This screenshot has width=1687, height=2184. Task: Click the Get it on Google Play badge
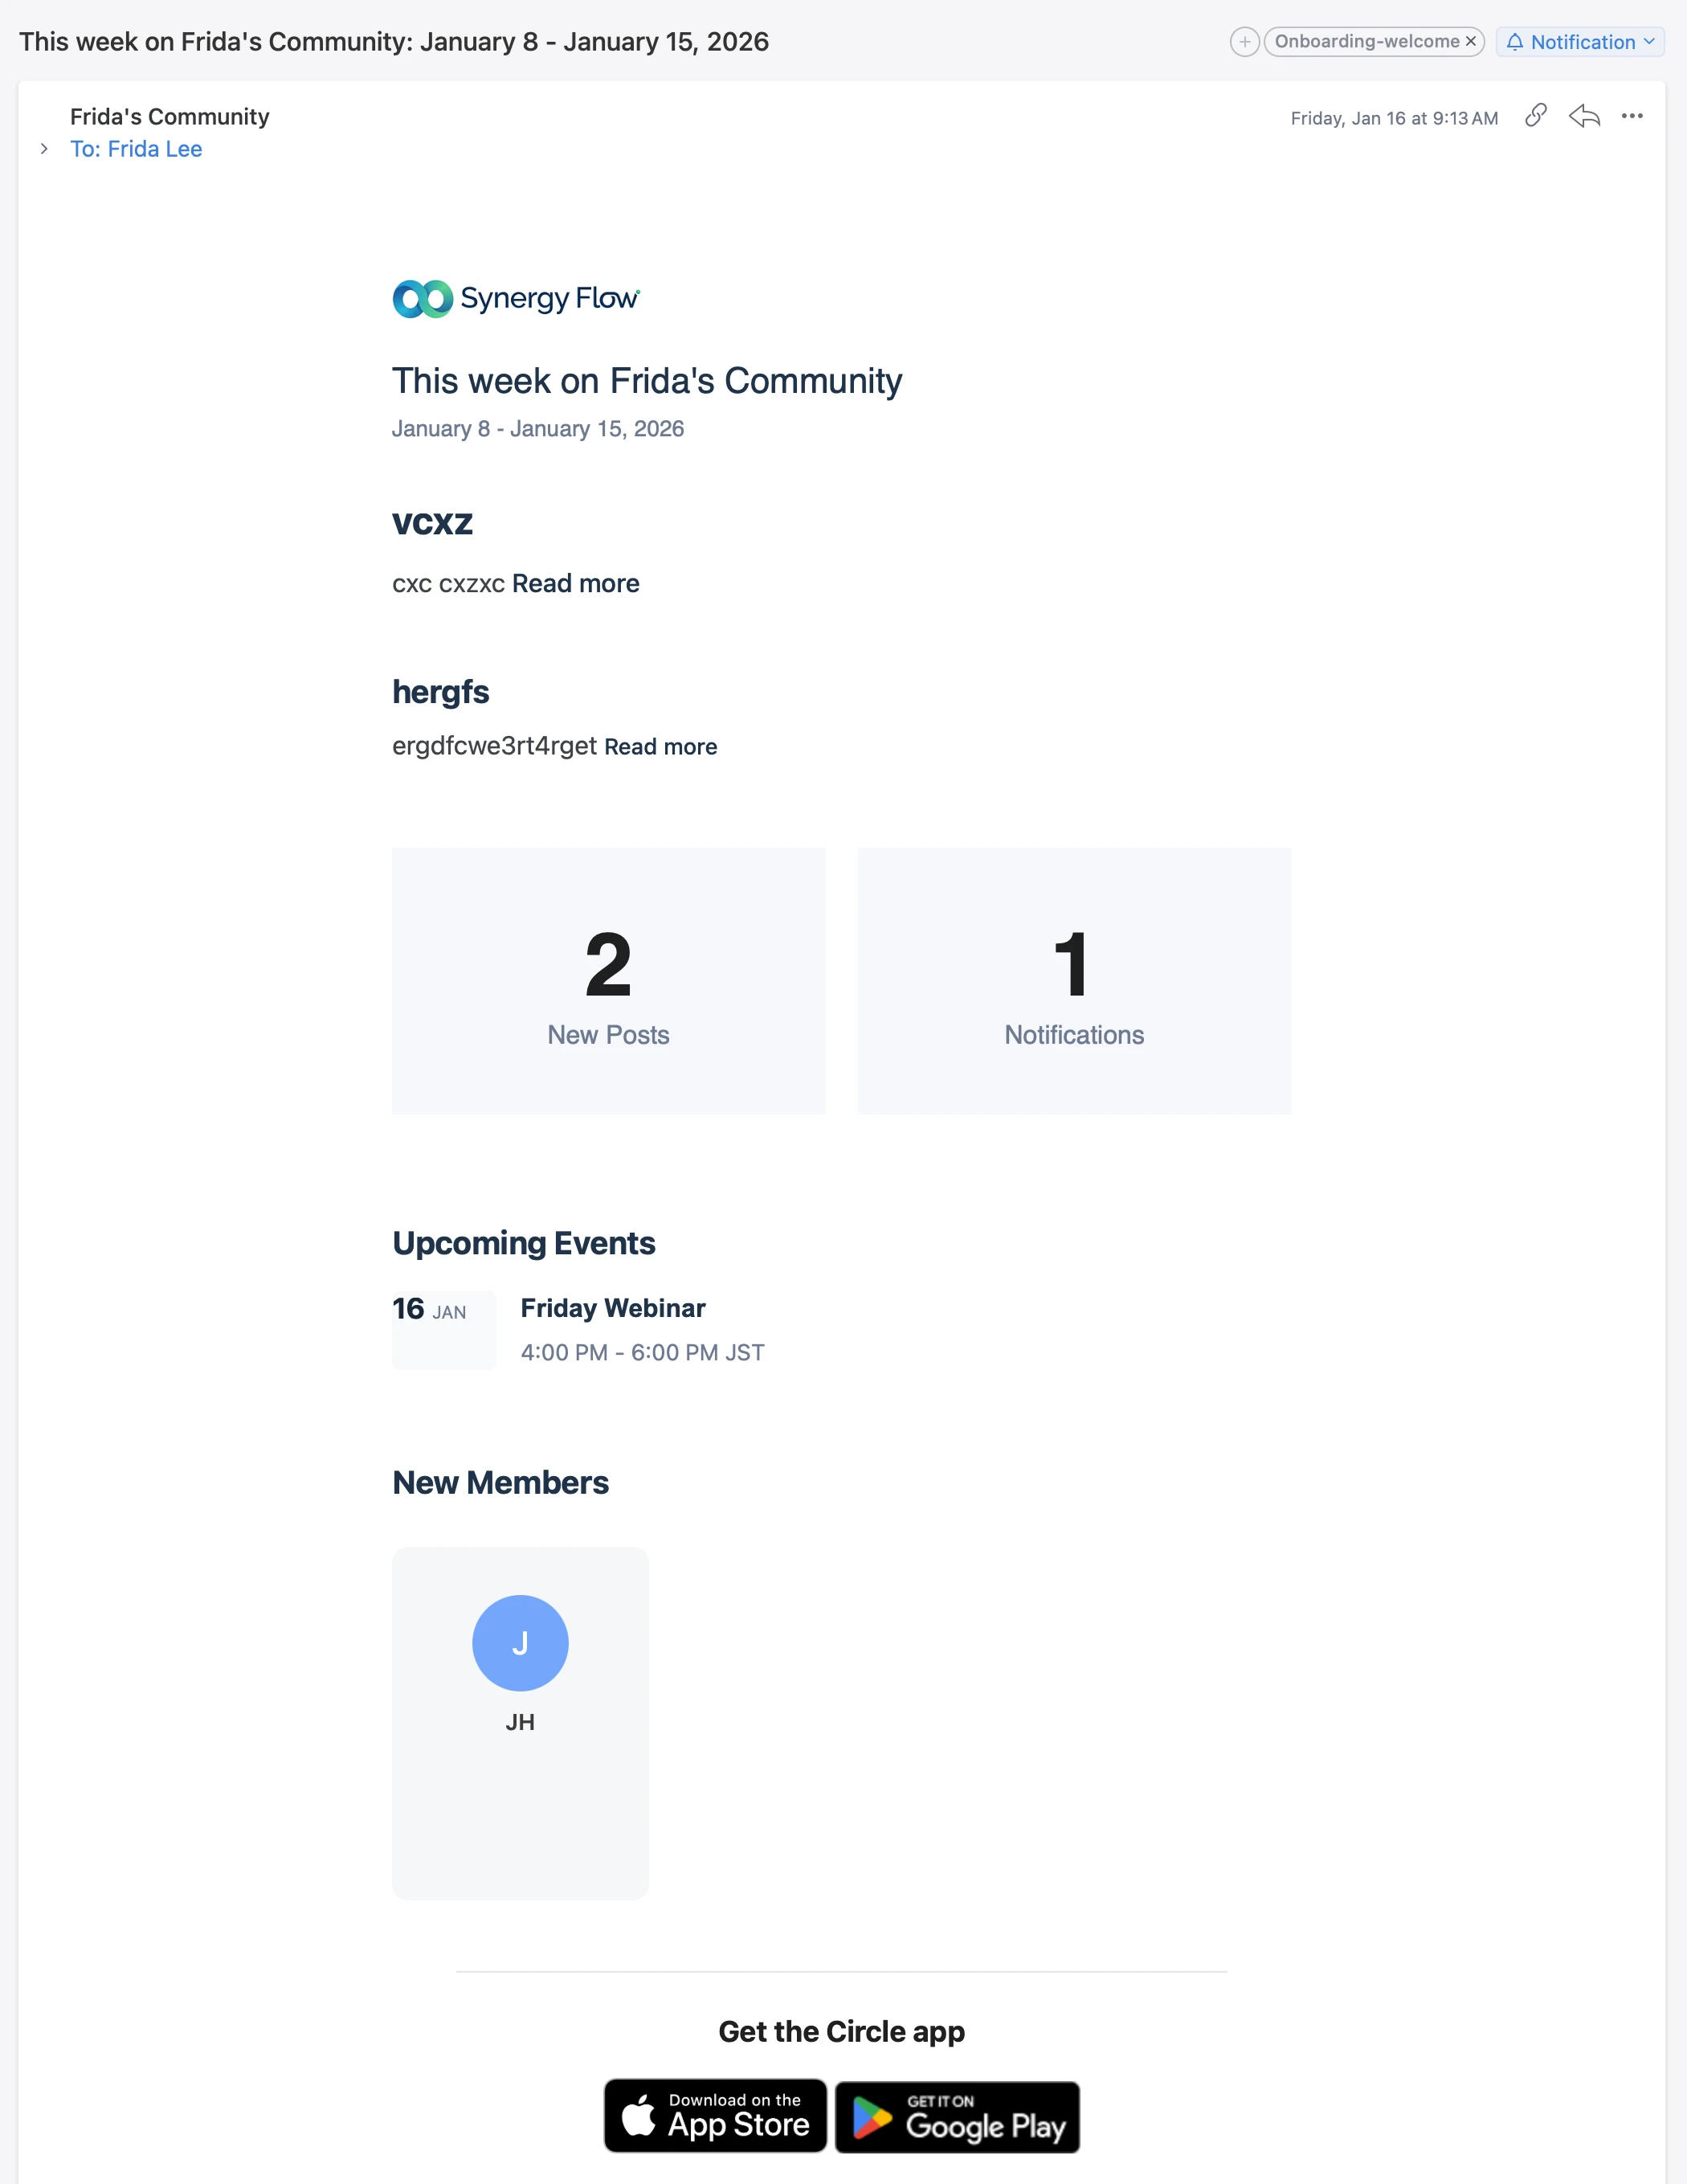[x=957, y=2117]
